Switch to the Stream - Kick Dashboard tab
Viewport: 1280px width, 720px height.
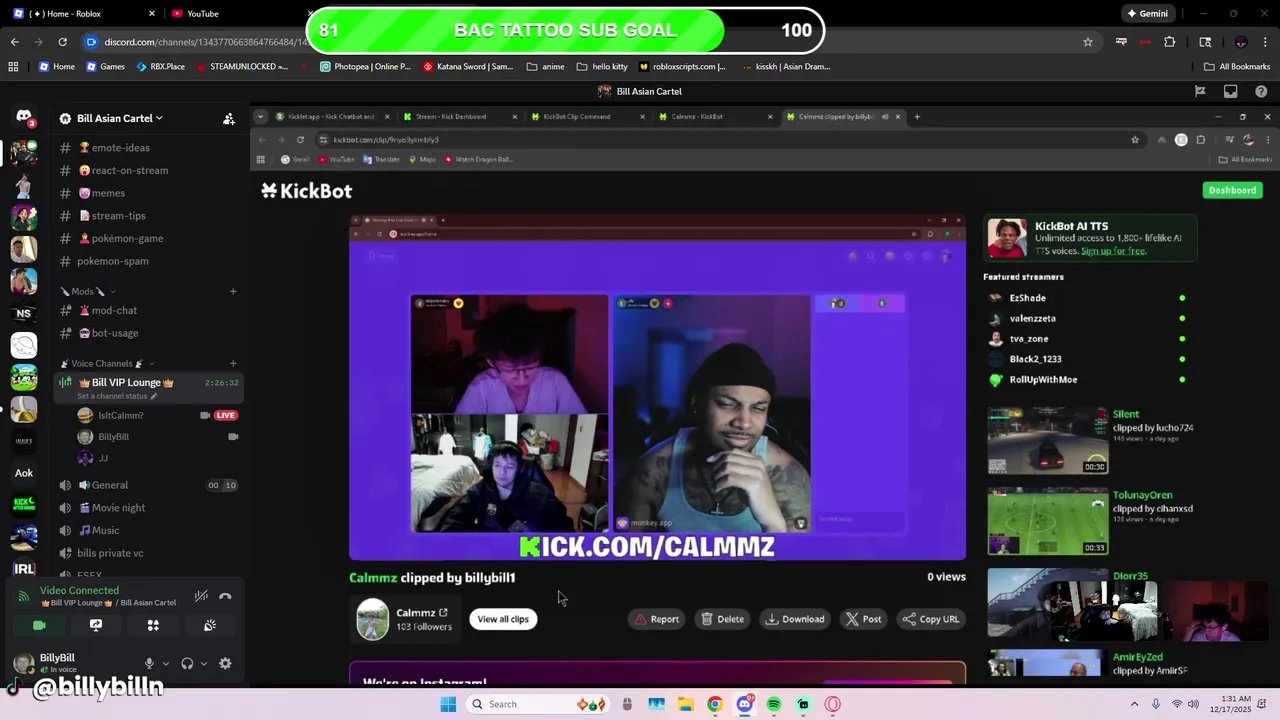pyautogui.click(x=459, y=116)
